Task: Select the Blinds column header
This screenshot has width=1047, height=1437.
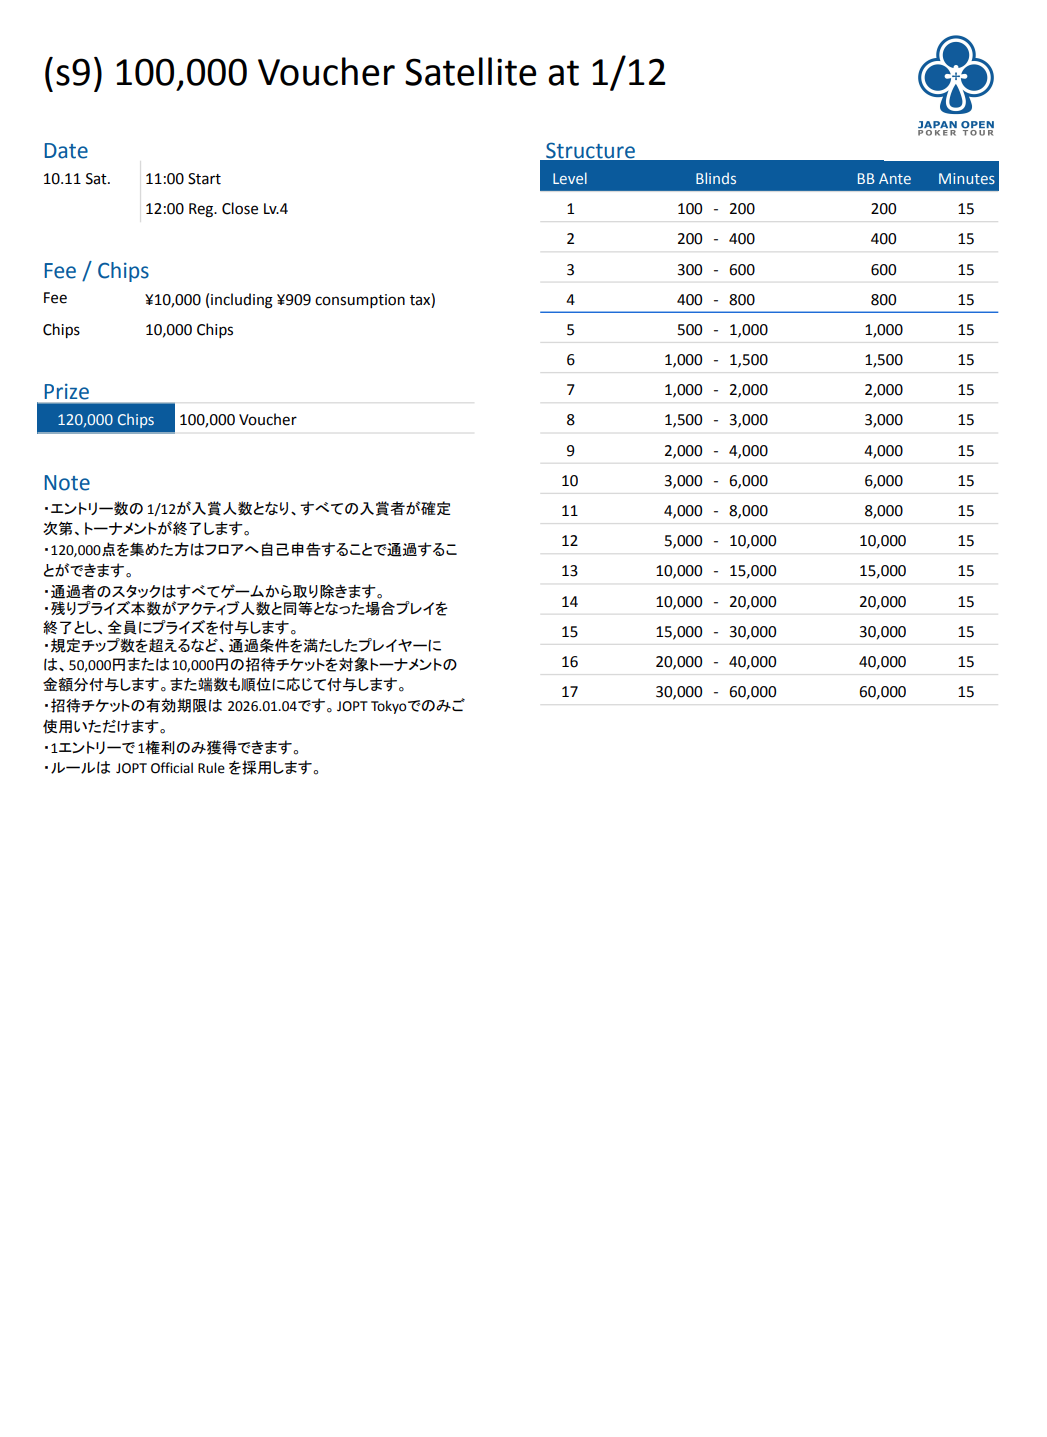Action: point(715,179)
